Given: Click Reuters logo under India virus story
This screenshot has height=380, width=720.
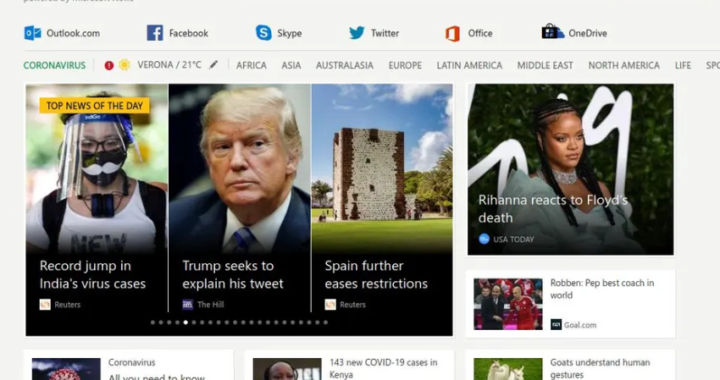Looking at the screenshot, I should [45, 304].
